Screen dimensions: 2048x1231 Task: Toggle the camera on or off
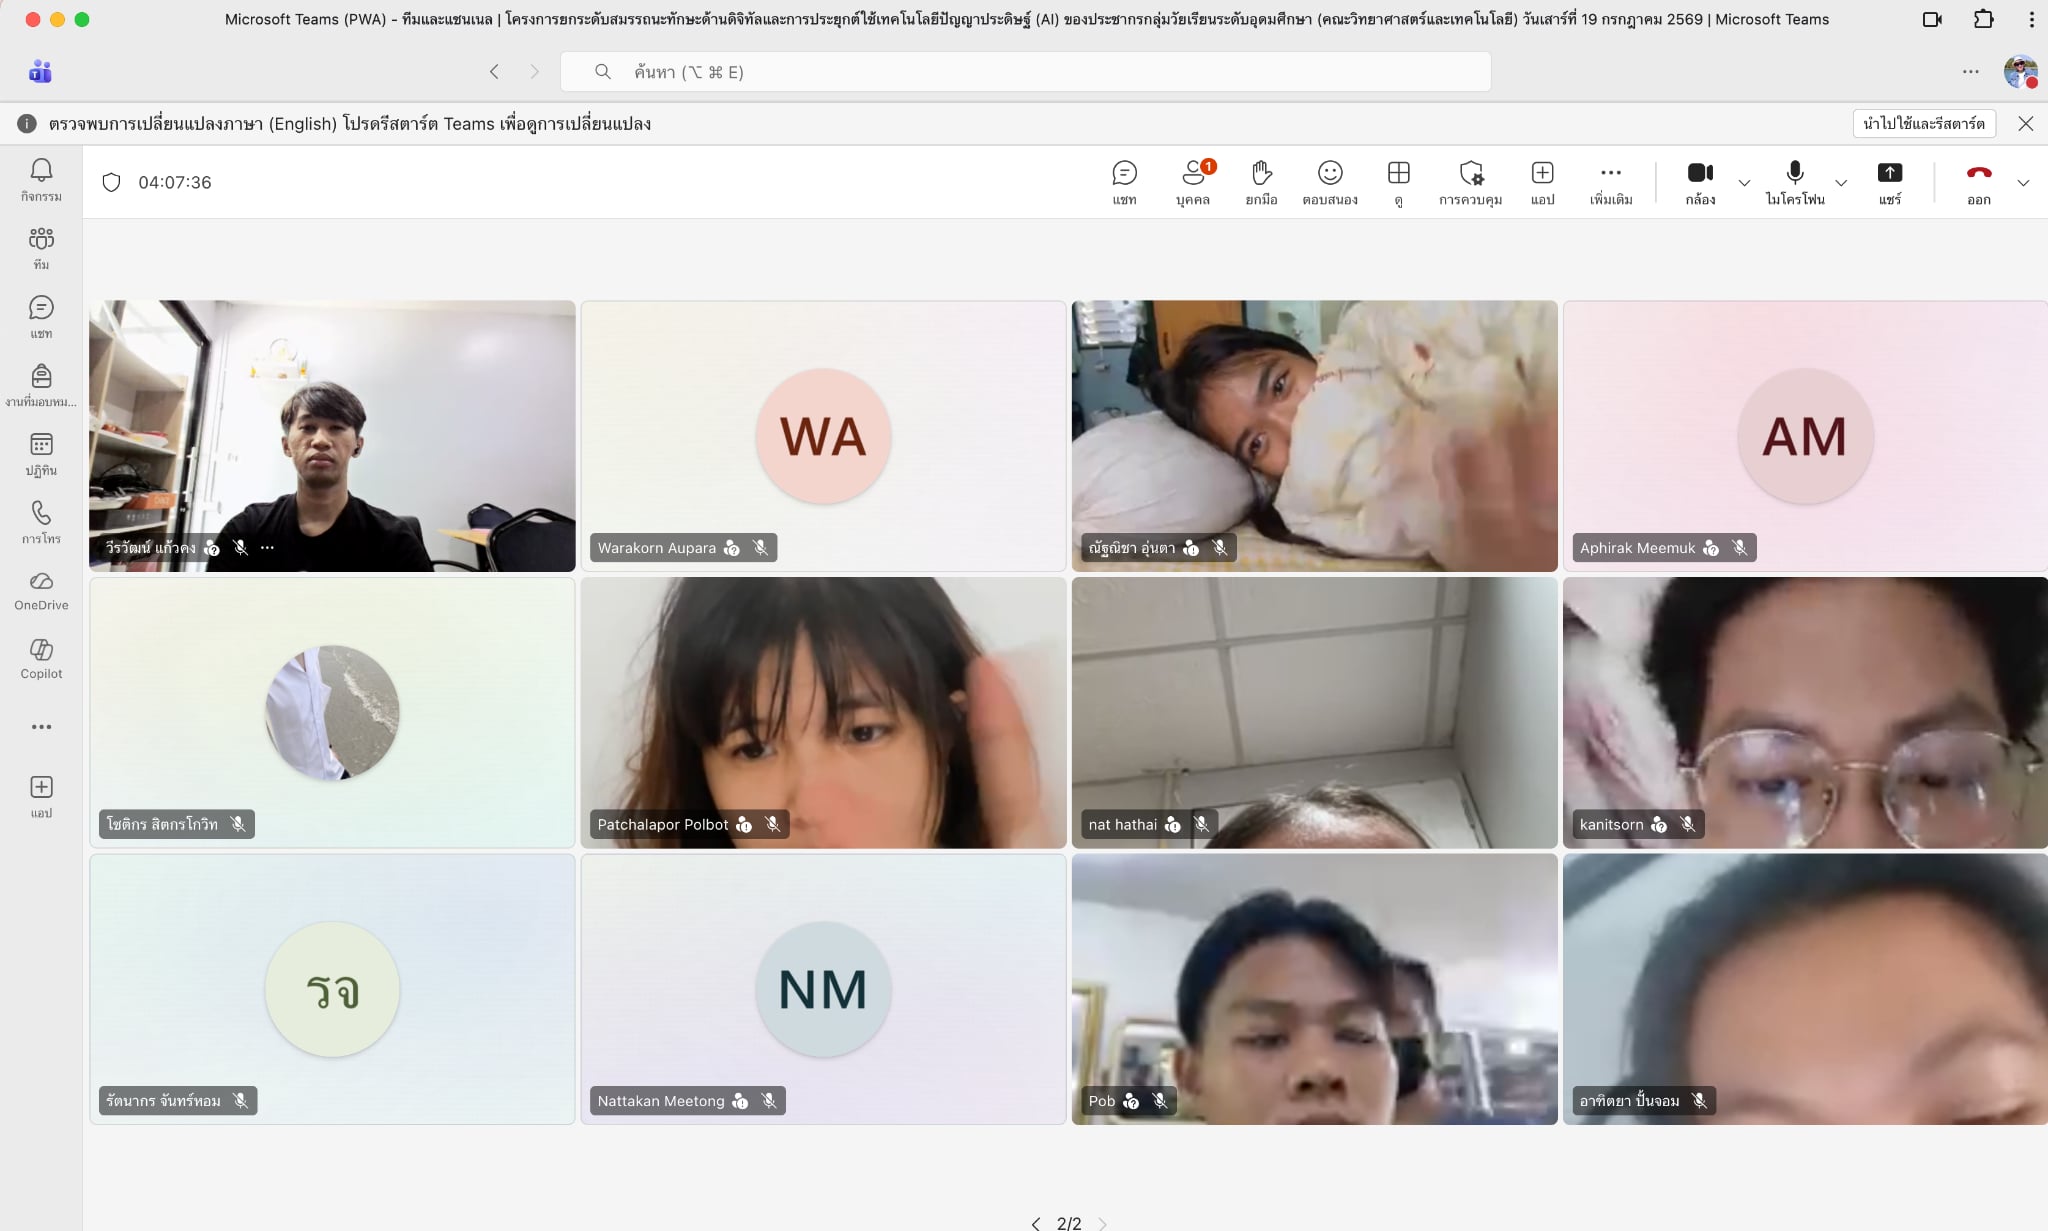point(1700,183)
